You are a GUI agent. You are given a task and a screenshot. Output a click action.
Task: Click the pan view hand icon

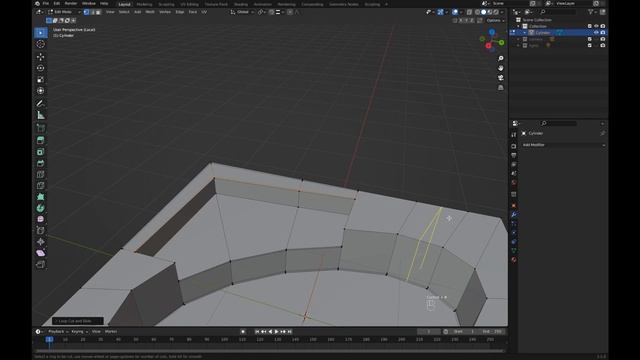501,68
